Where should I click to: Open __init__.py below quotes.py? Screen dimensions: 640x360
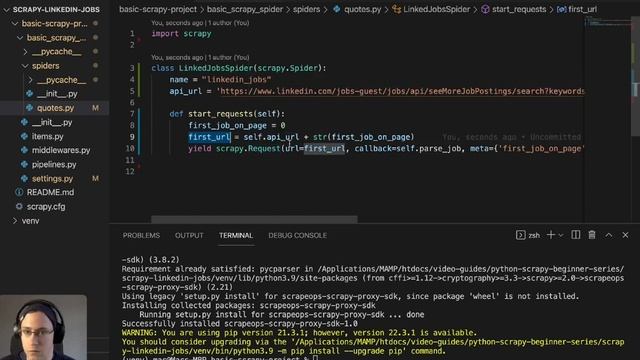(x=52, y=122)
